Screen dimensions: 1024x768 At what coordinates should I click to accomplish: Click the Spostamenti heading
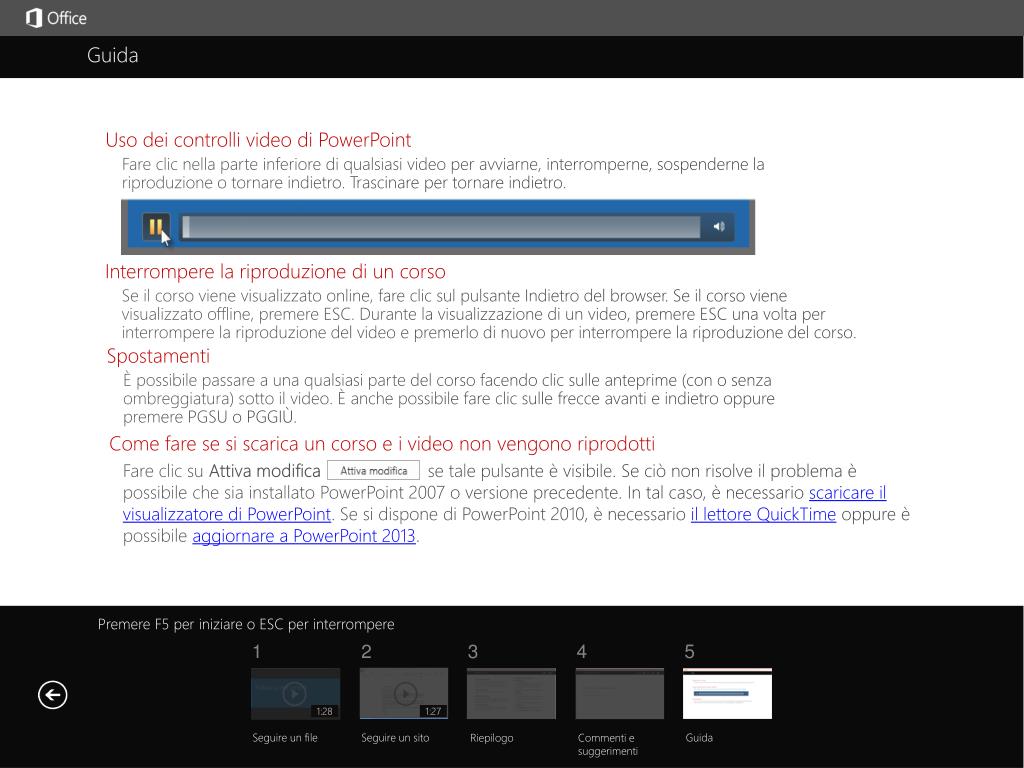(158, 356)
